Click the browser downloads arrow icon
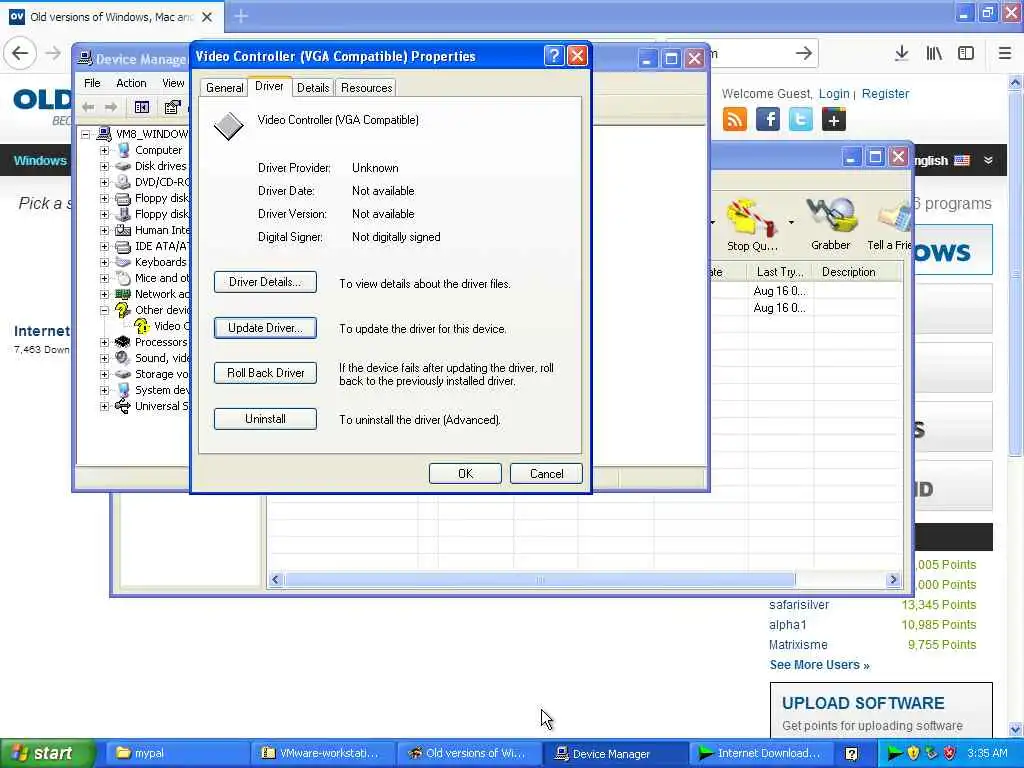The height and width of the screenshot is (768, 1024). (901, 53)
